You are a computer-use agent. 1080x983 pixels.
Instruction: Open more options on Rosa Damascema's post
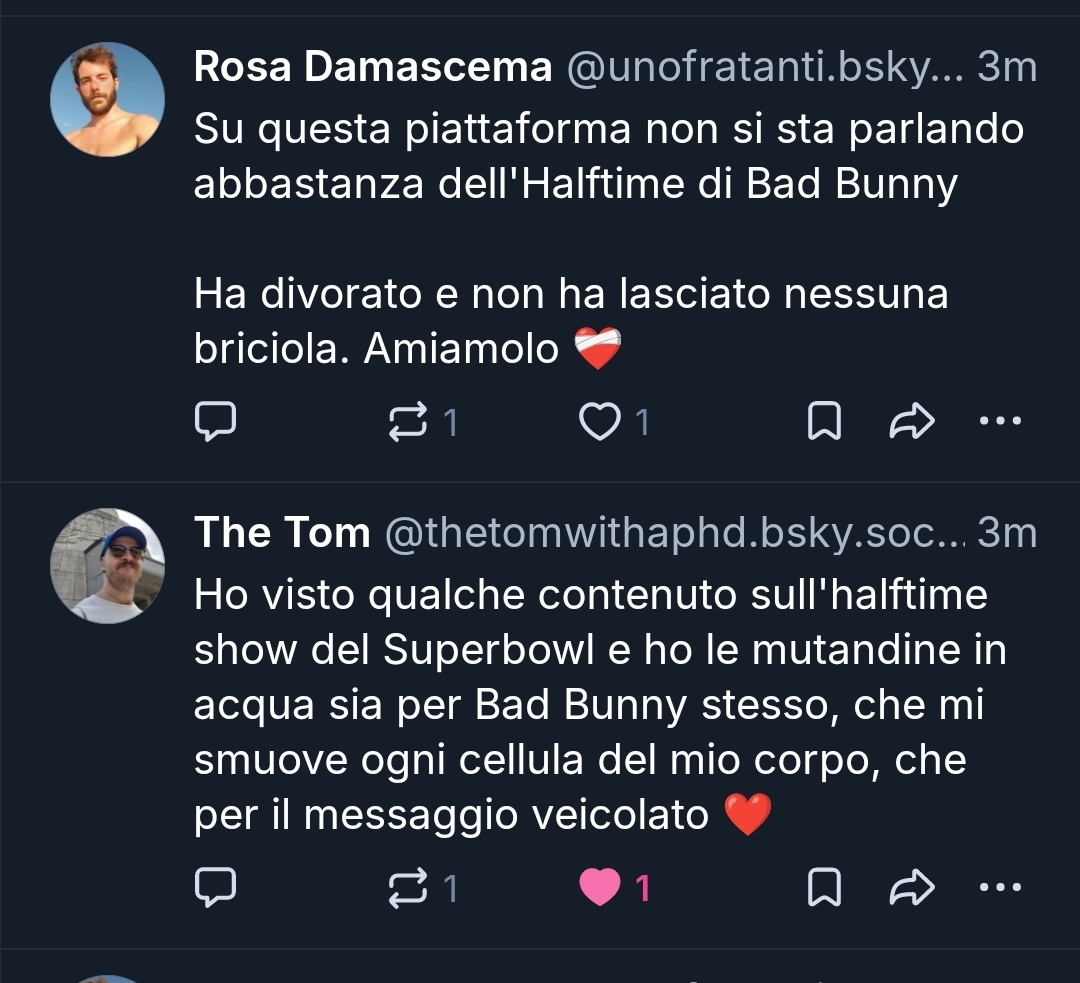click(999, 422)
